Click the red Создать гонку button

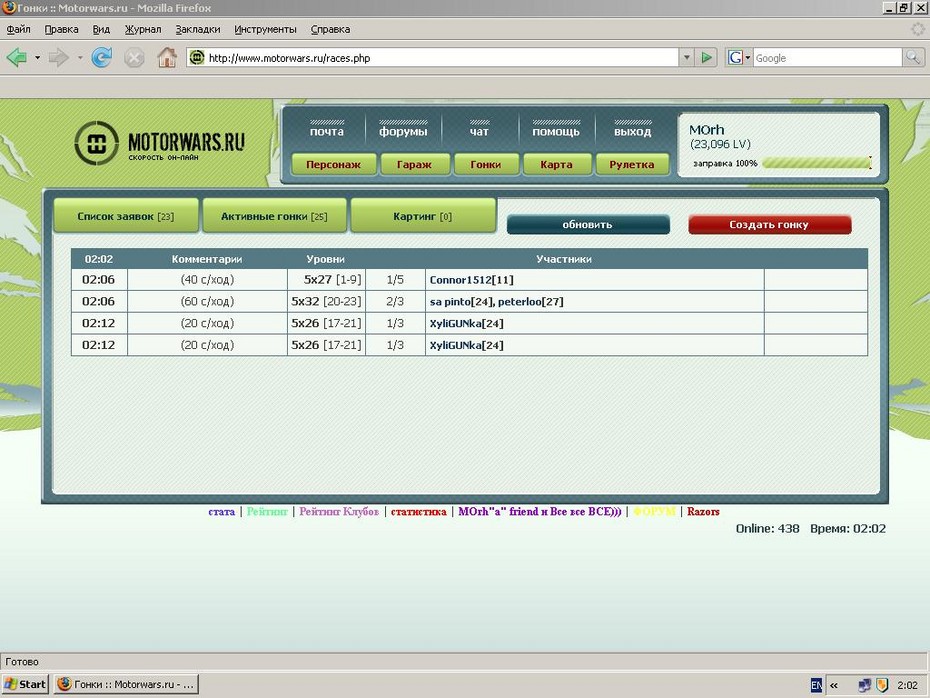(769, 225)
